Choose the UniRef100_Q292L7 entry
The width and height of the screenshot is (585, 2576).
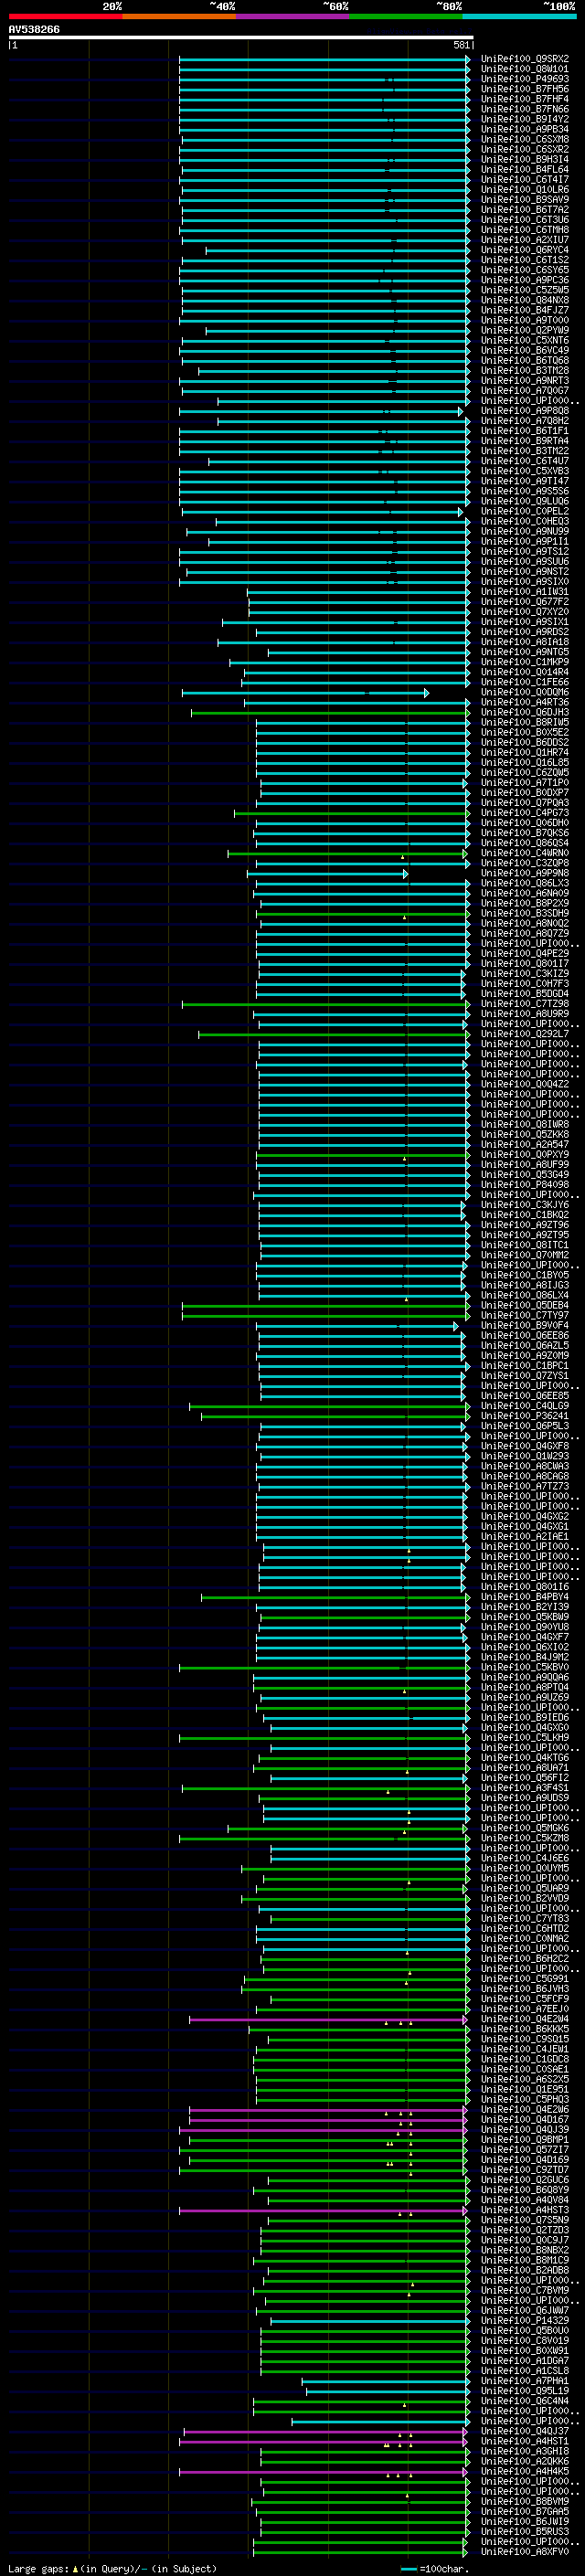pos(525,1034)
